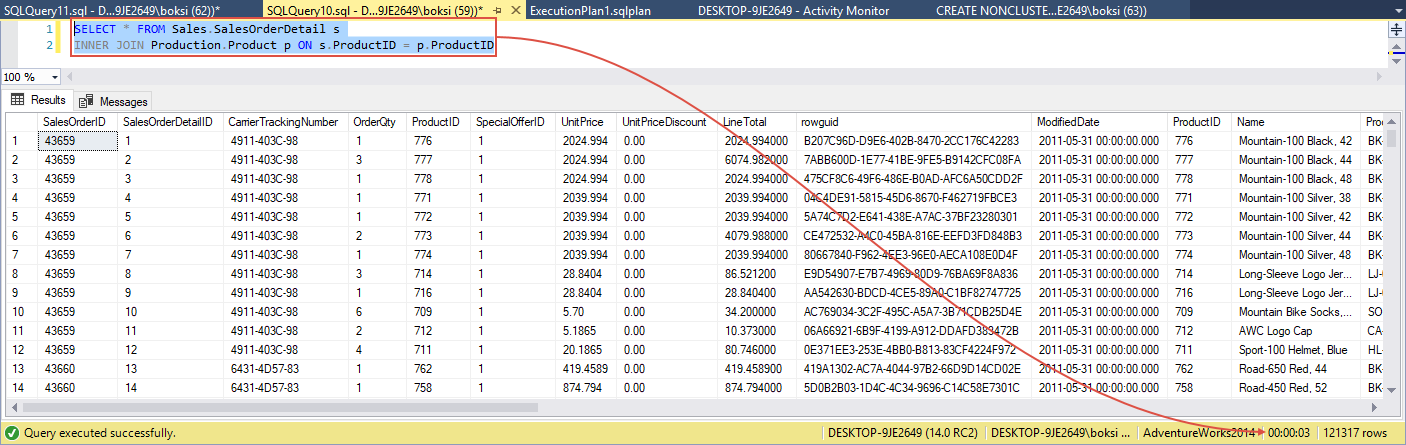
Task: Click the ModifiedDate column header
Action: tap(1100, 122)
